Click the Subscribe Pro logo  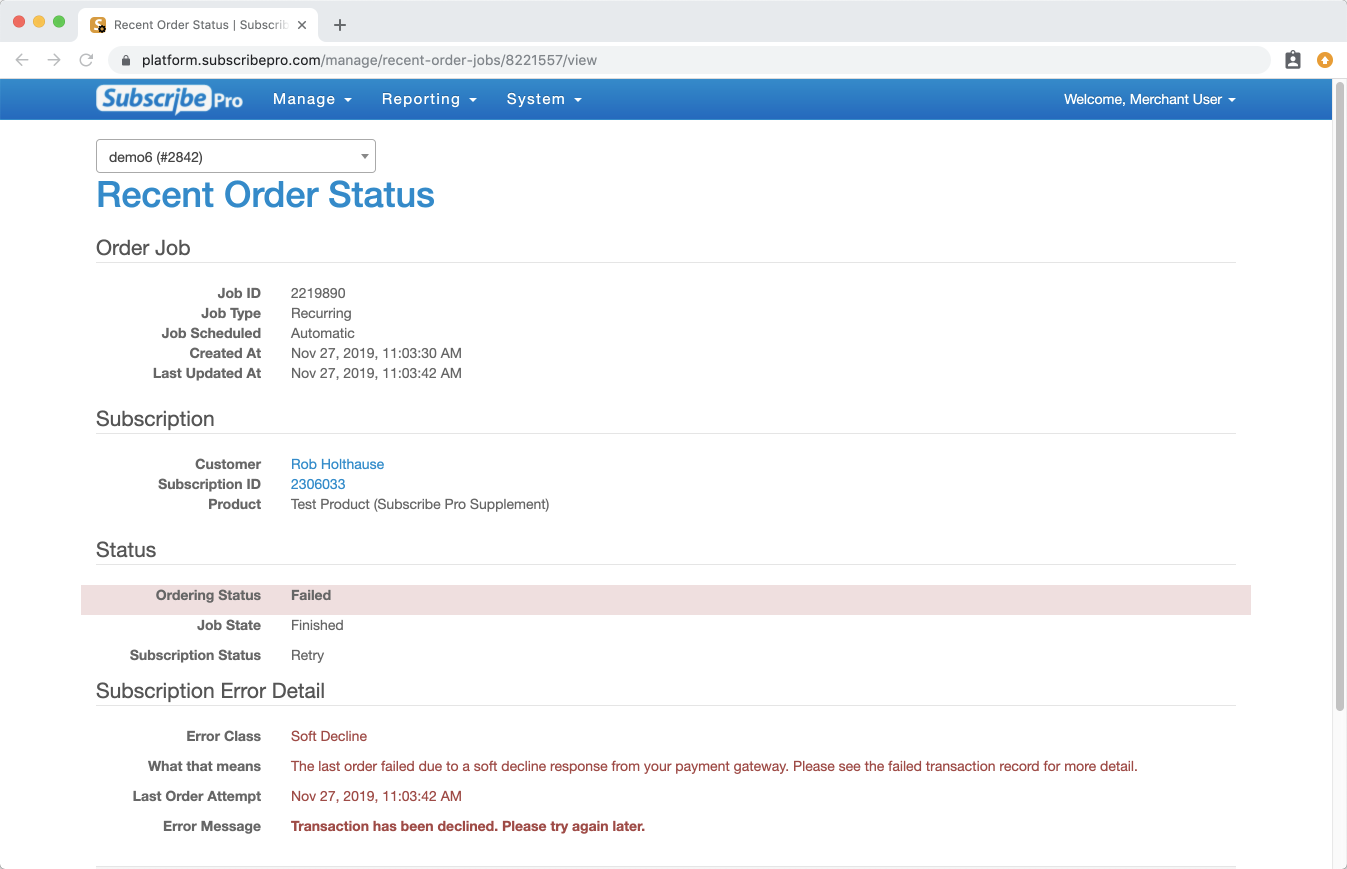(169, 99)
